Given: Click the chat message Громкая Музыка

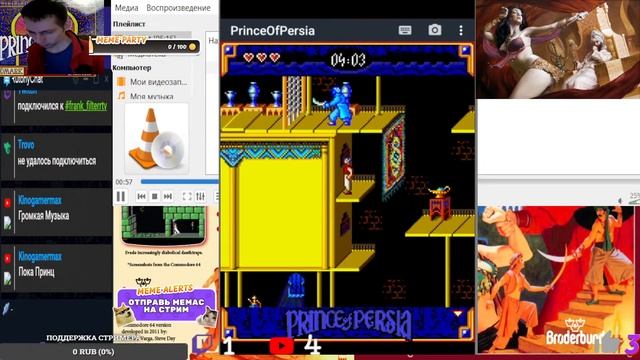Looking at the screenshot, I should pos(44,216).
